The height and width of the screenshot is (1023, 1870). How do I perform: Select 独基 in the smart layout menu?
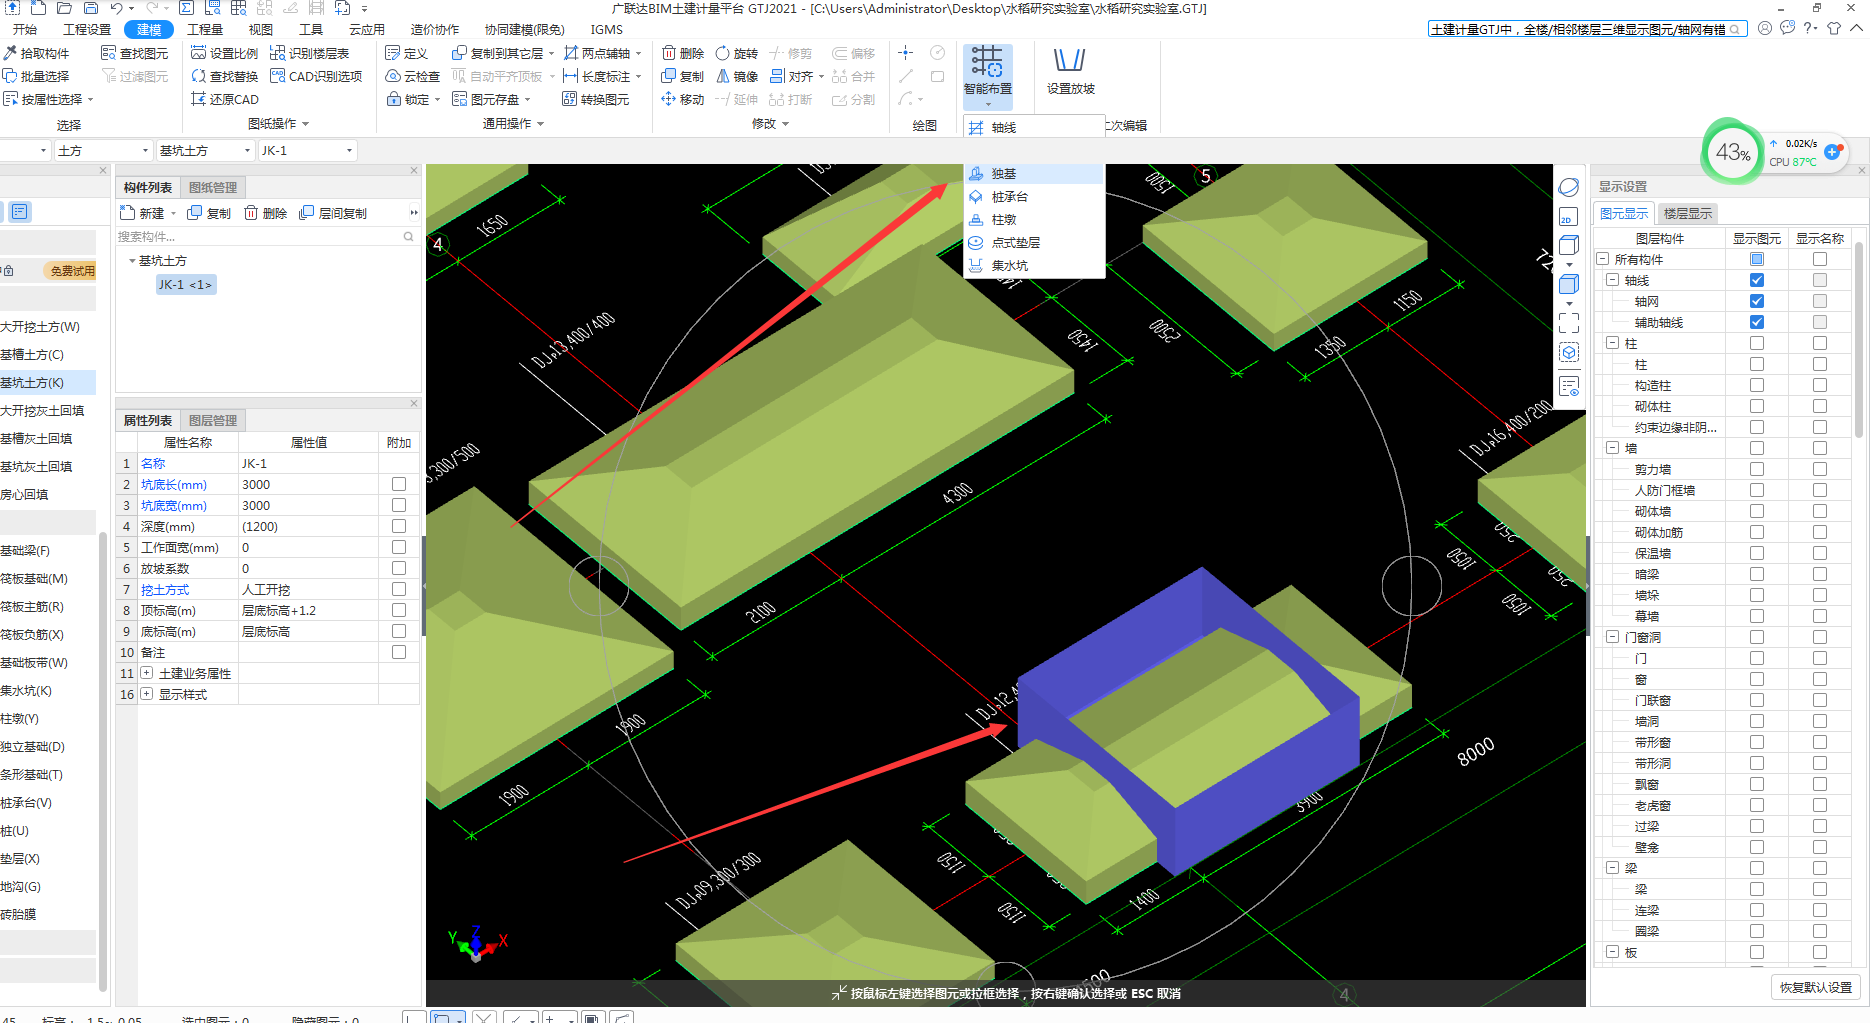click(1034, 174)
